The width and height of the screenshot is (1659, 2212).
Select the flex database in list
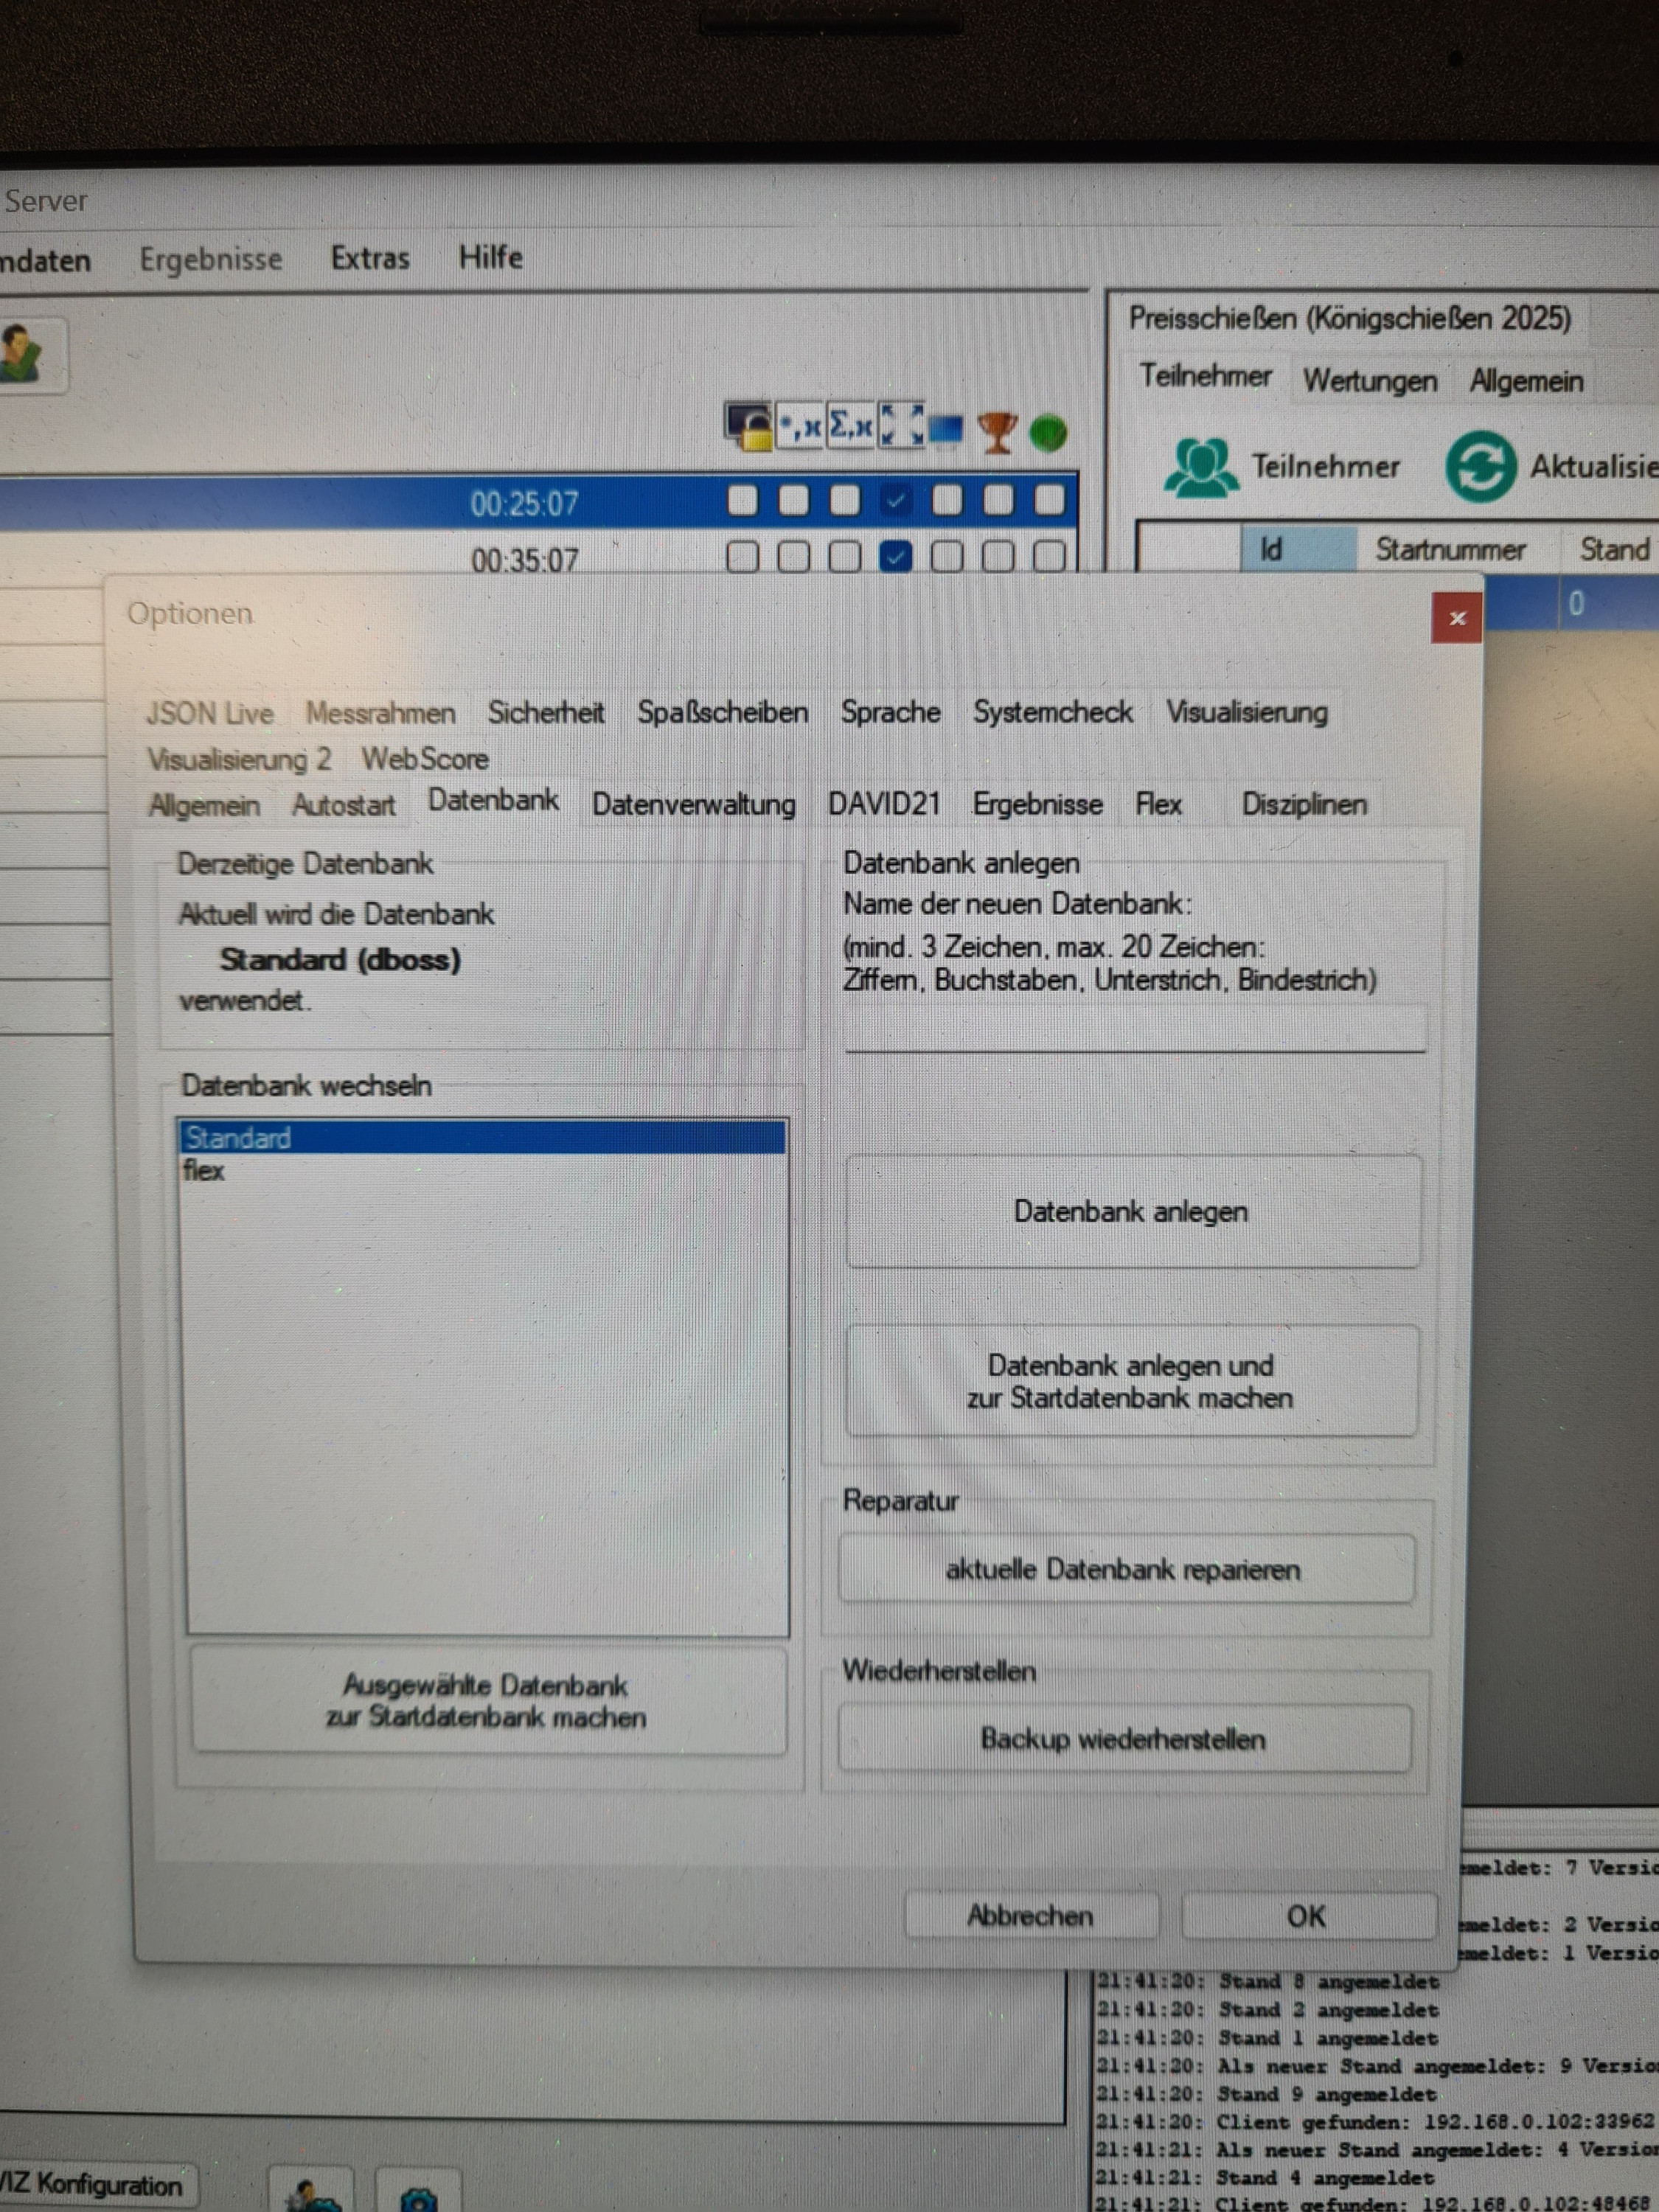[x=204, y=1170]
